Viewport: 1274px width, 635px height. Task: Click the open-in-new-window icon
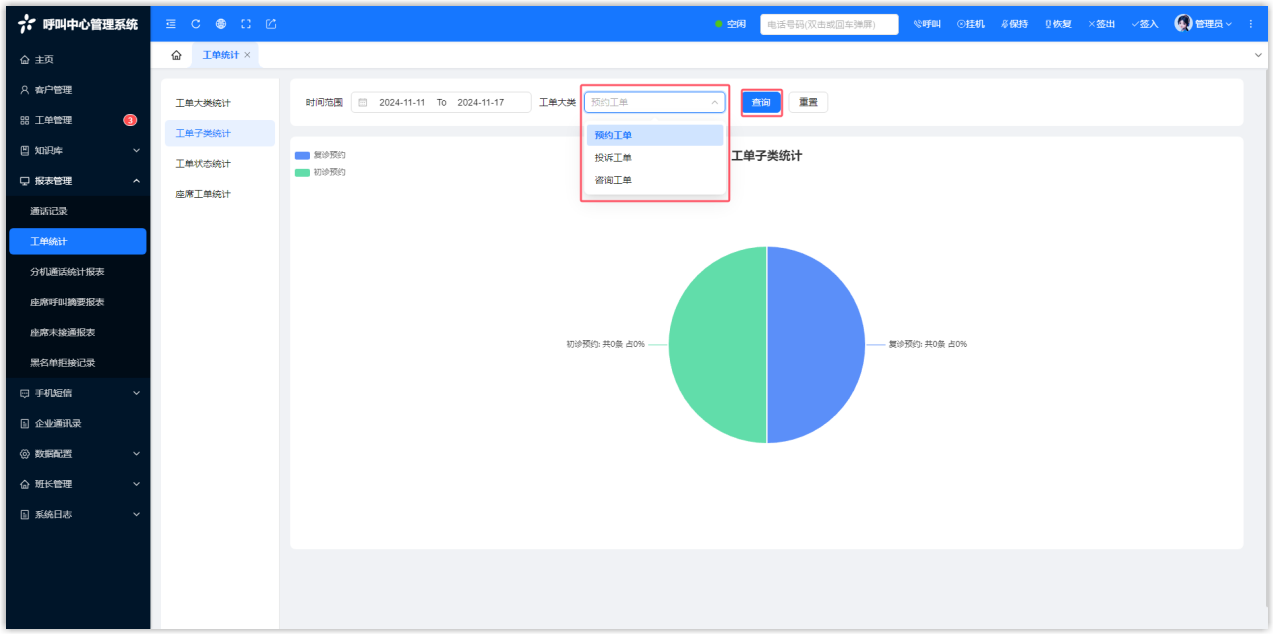coord(271,24)
